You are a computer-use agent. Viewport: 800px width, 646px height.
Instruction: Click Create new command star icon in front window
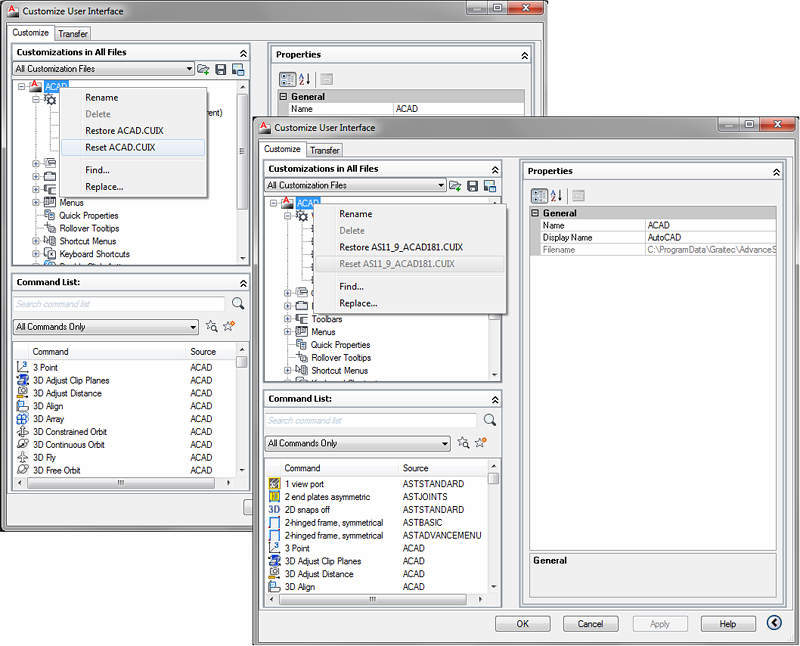coord(481,442)
